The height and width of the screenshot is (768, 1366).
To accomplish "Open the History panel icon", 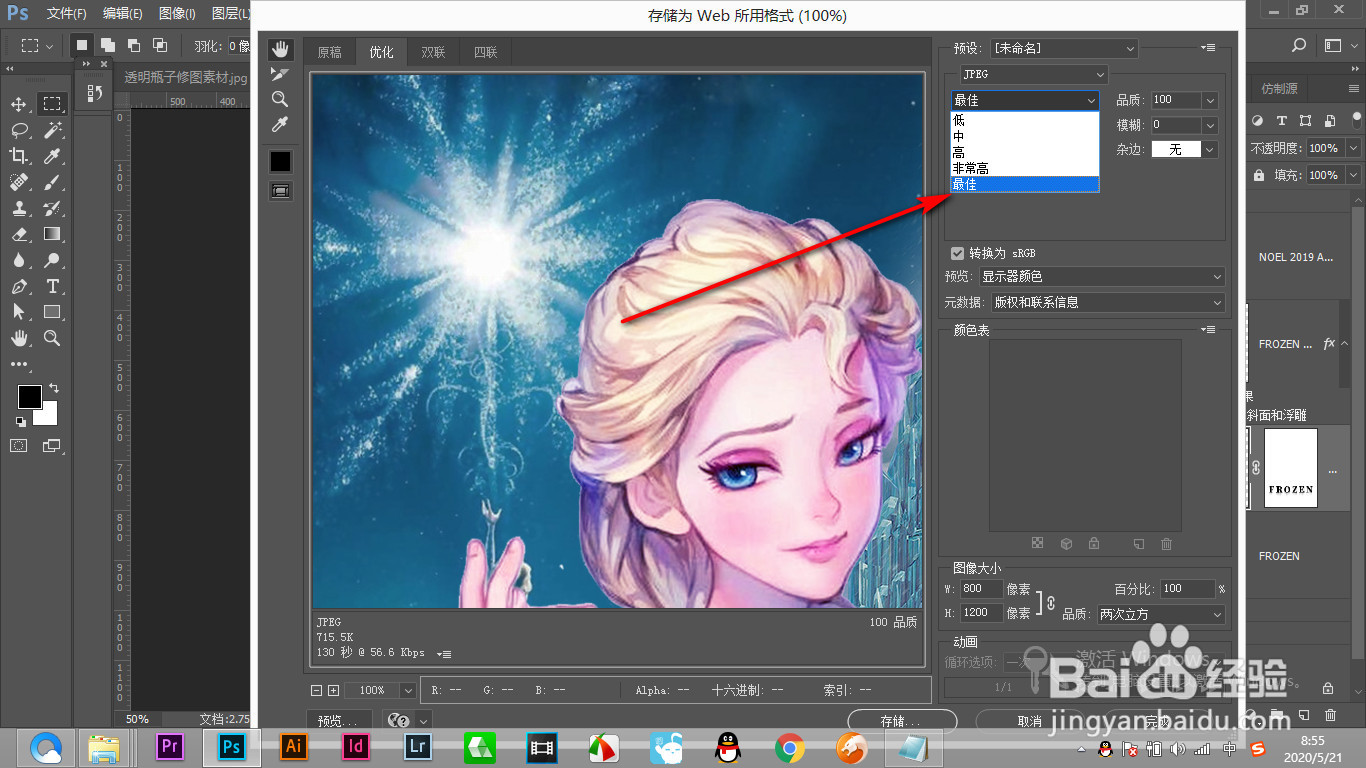I will coord(95,93).
